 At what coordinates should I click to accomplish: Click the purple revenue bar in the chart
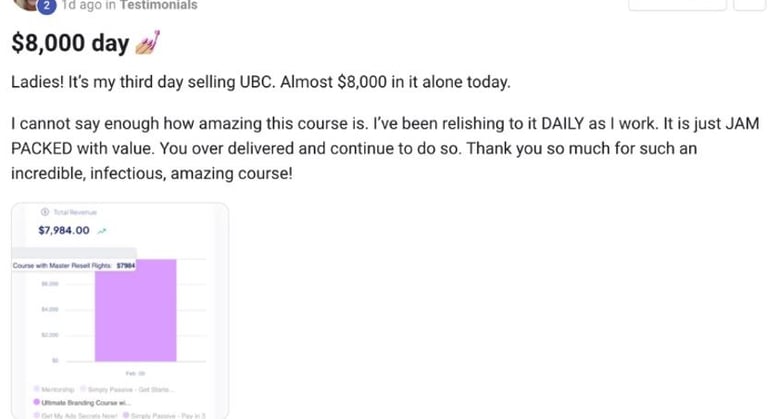pyautogui.click(x=136, y=310)
